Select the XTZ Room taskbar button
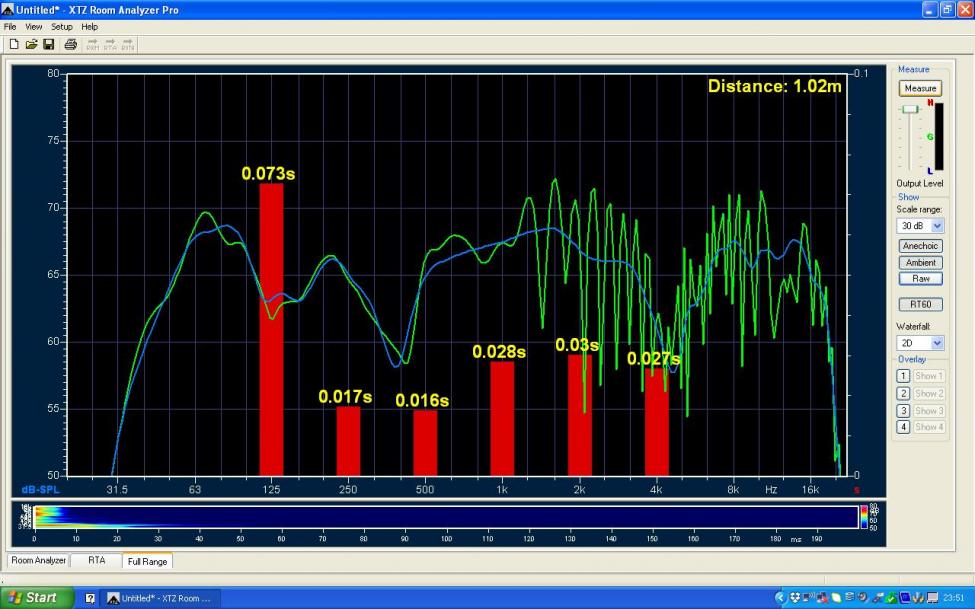Image resolution: width=975 pixels, height=609 pixels. click(x=160, y=598)
